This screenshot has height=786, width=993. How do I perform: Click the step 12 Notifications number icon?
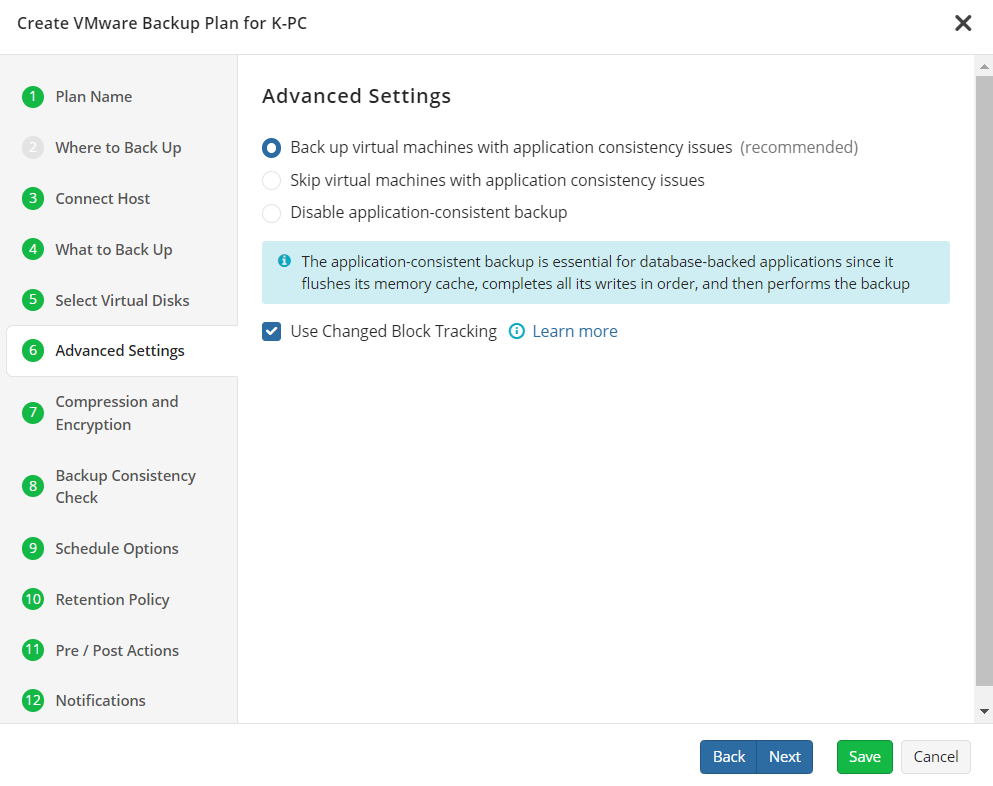click(x=33, y=700)
